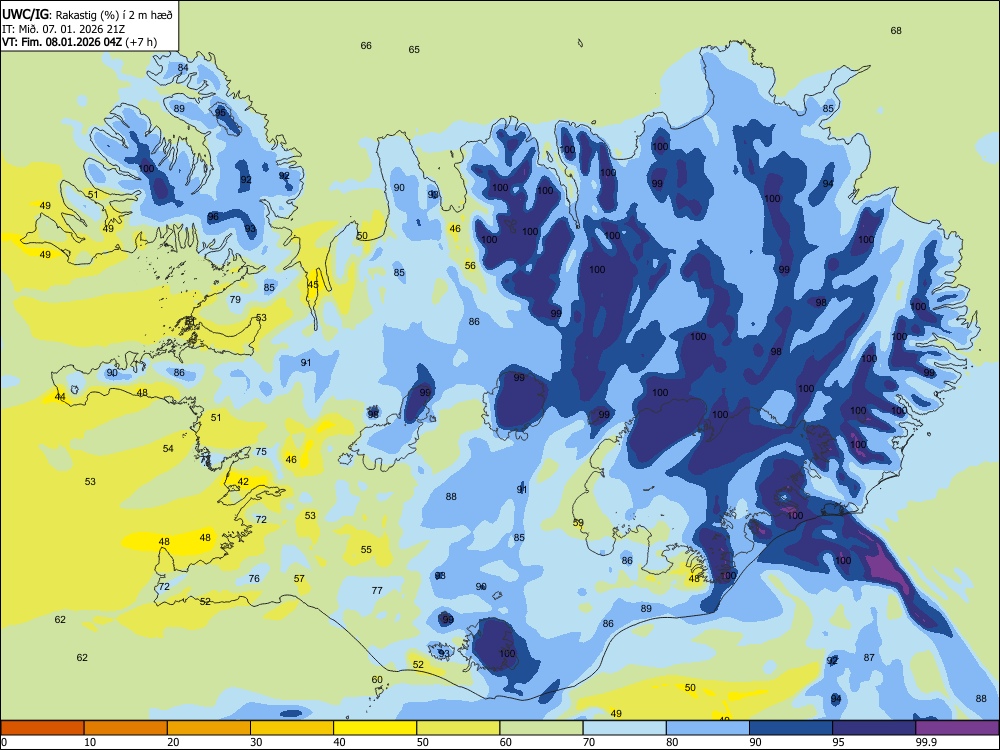Click the map value '59' near the glacier outline

(x=578, y=523)
